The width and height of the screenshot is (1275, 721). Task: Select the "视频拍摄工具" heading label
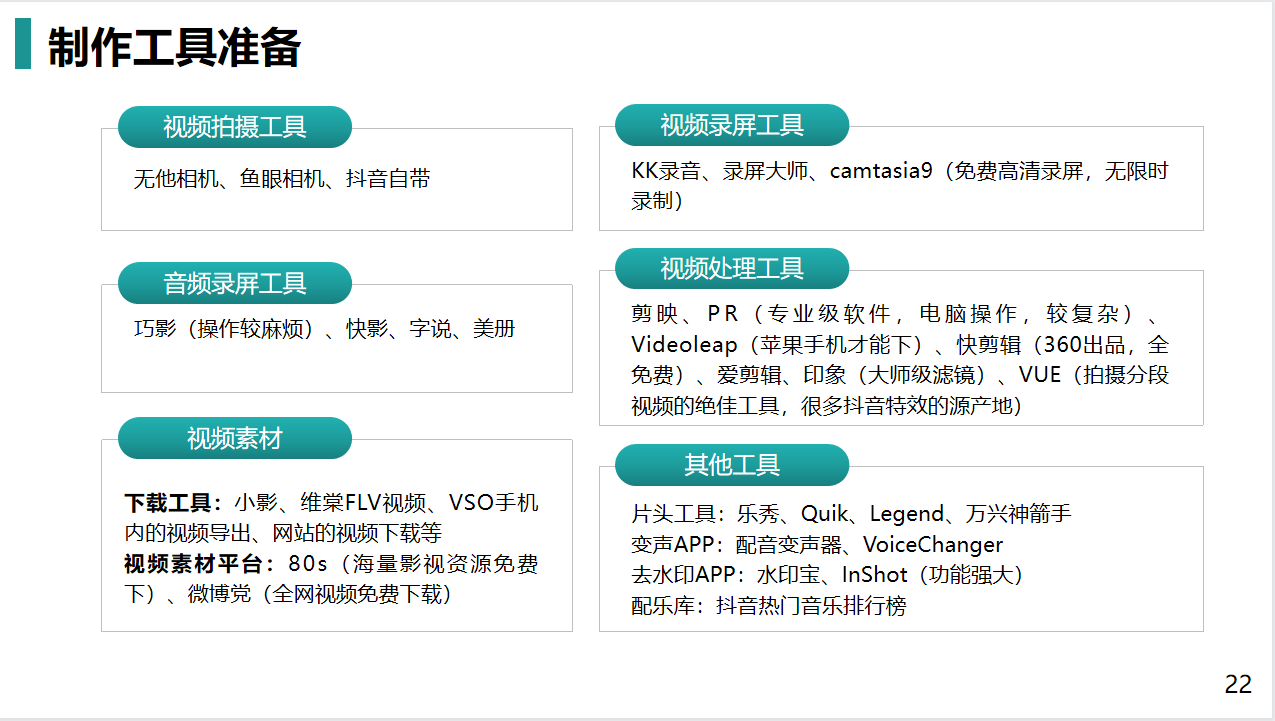pos(235,127)
